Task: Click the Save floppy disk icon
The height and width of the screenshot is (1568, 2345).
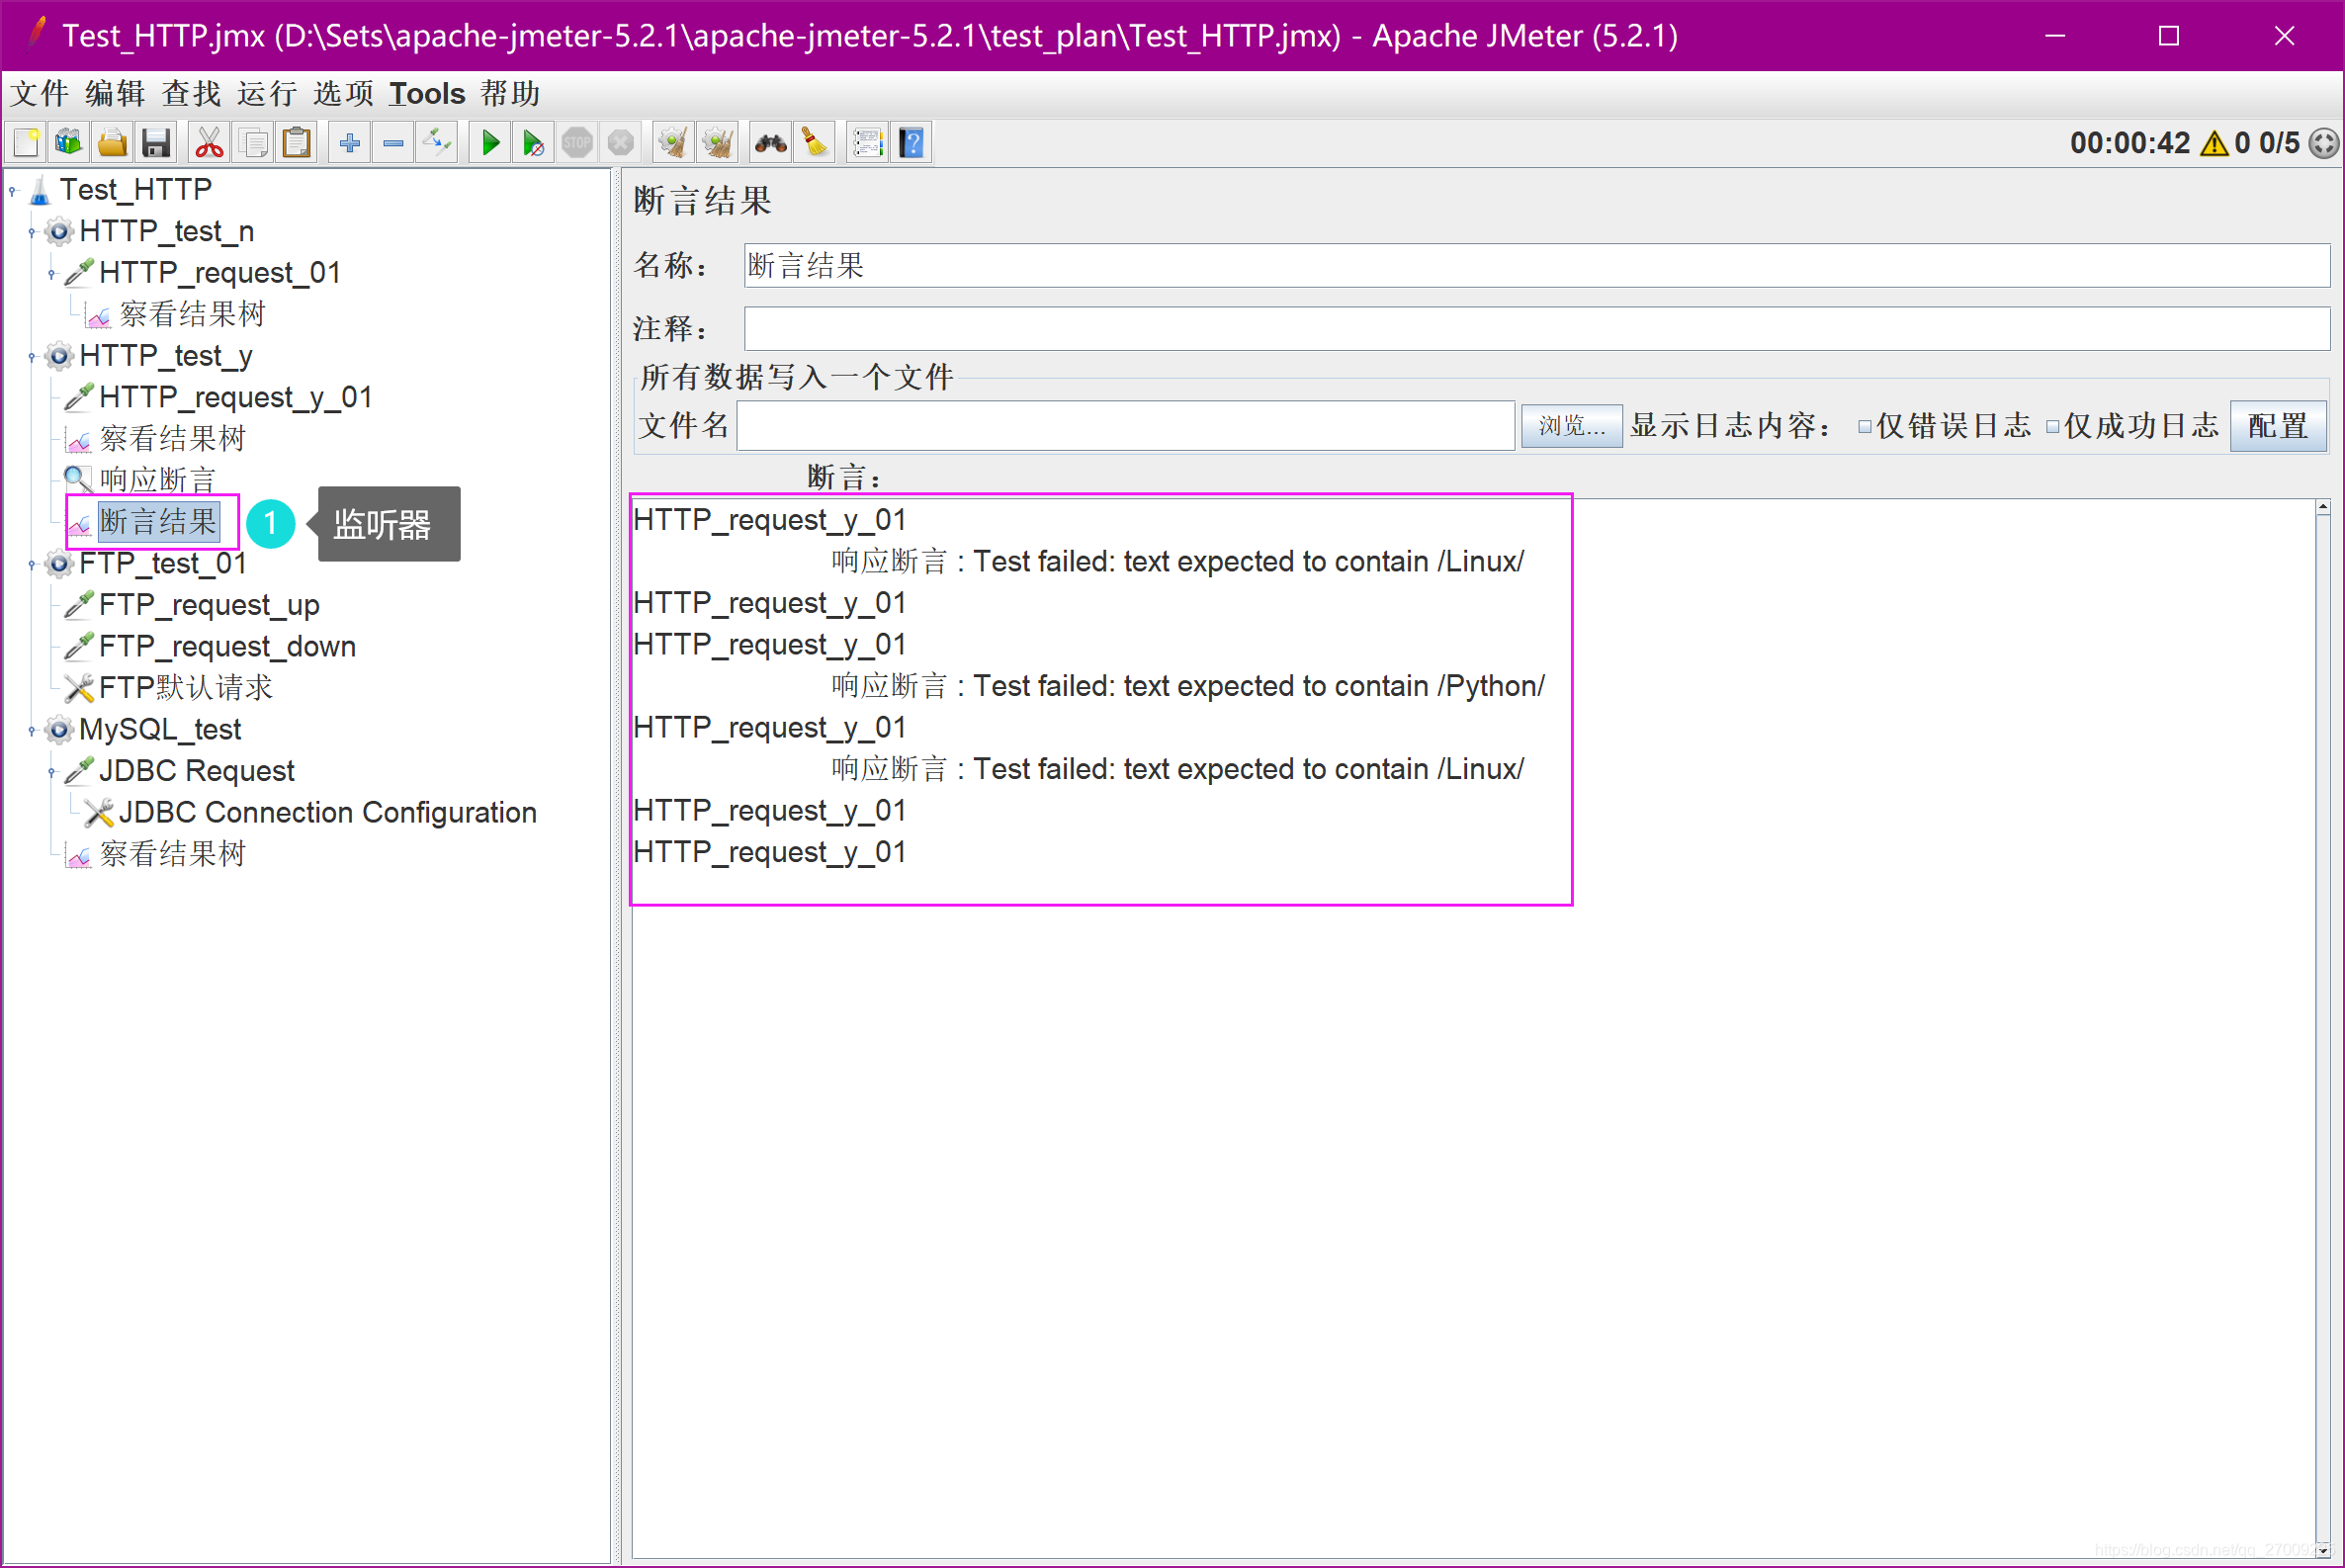Action: pyautogui.click(x=156, y=144)
